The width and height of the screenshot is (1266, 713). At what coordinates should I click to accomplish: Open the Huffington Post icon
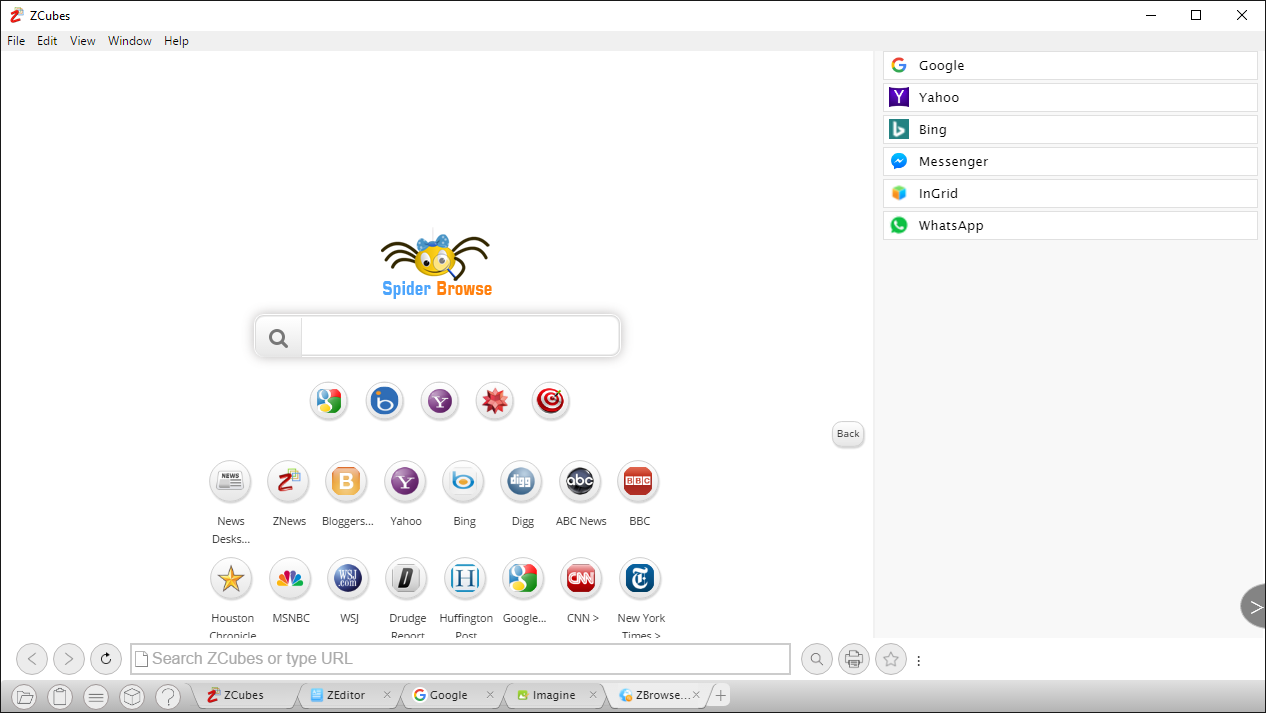pyautogui.click(x=465, y=579)
